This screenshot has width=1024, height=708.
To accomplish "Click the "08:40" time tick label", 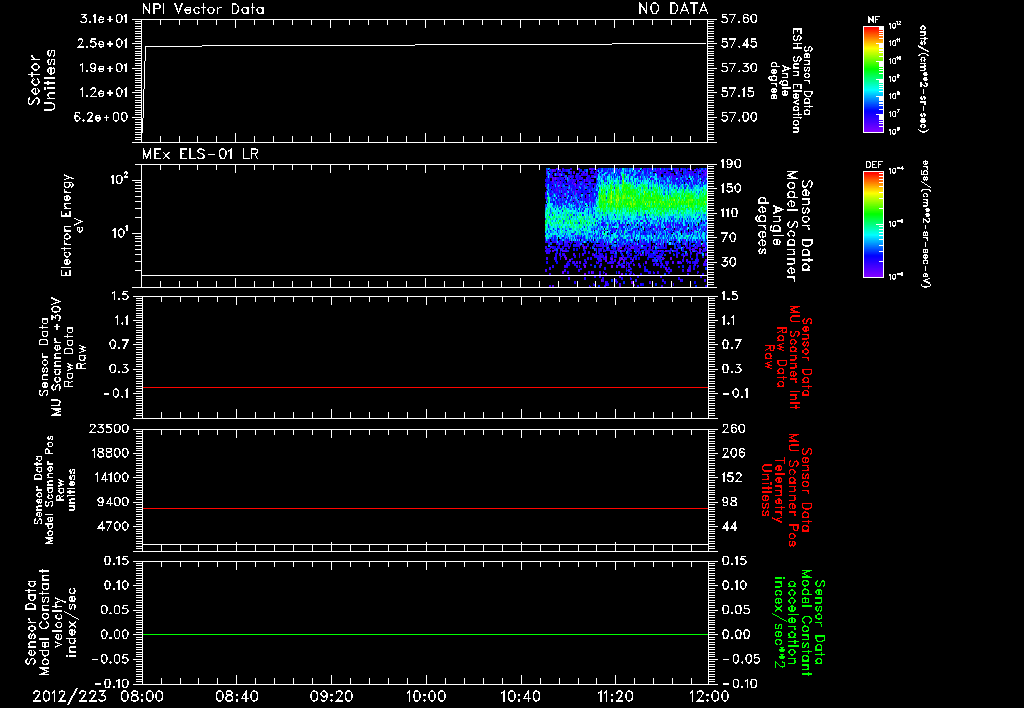I will 237,696.
